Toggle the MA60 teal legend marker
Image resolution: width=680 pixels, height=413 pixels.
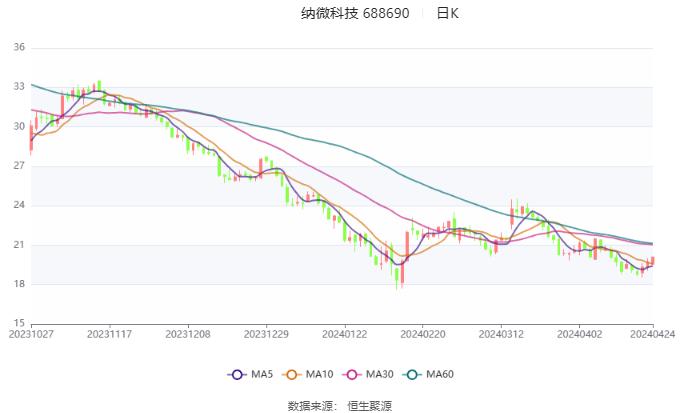point(412,374)
